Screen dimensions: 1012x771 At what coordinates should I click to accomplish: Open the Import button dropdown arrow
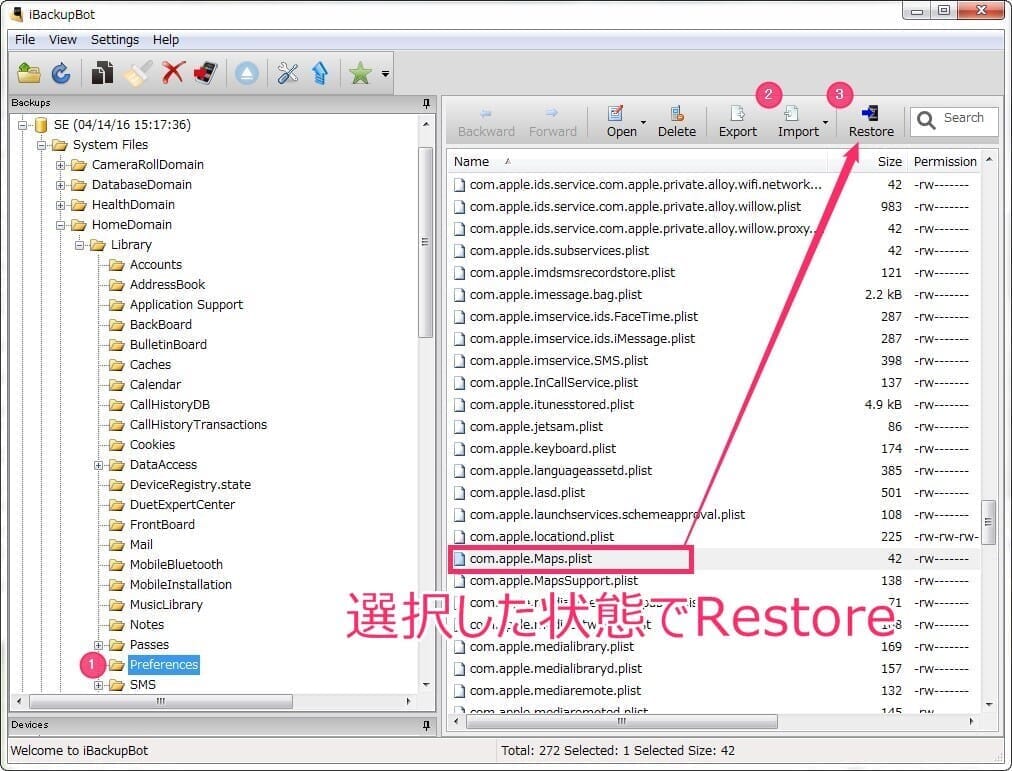pyautogui.click(x=825, y=123)
